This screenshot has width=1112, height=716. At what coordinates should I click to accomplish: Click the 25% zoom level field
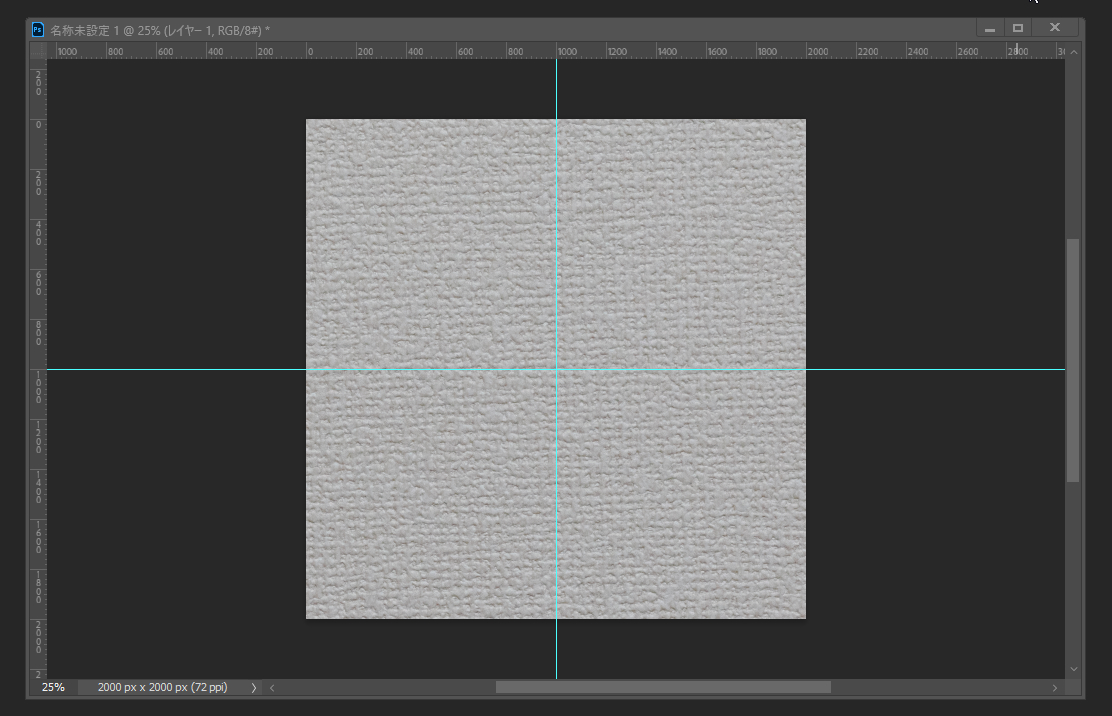pyautogui.click(x=53, y=688)
